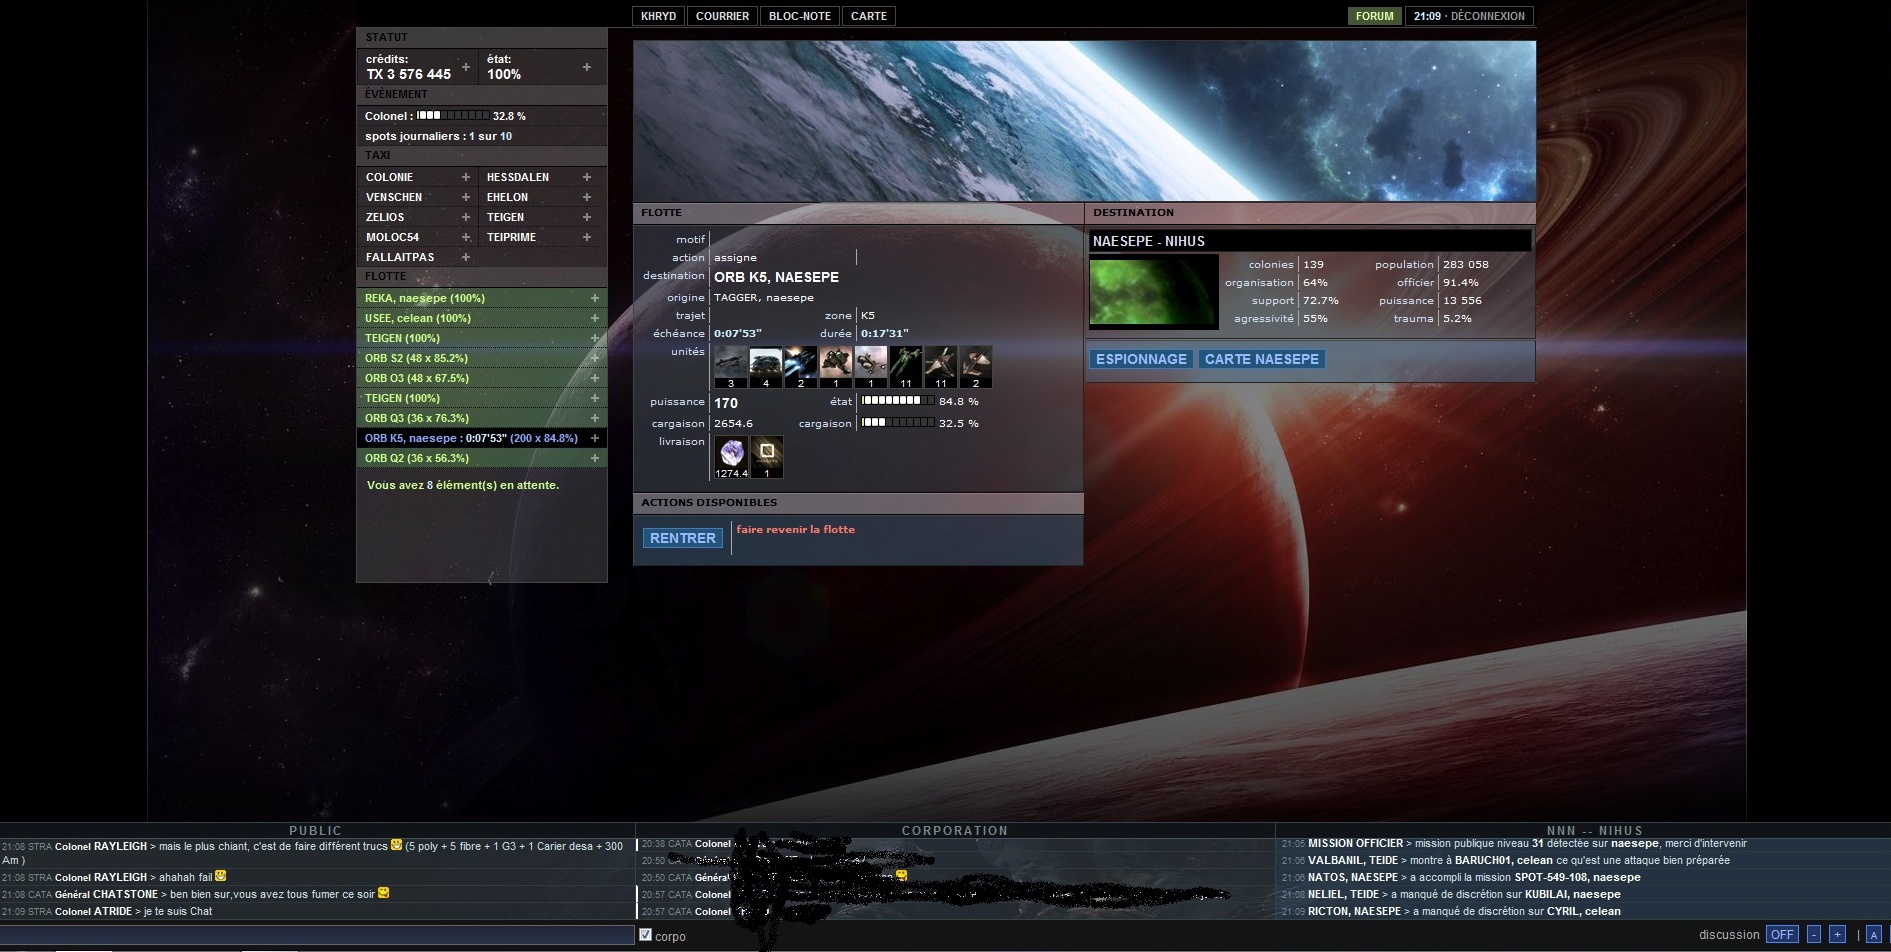The height and width of the screenshot is (952, 1891).
Task: Select the ORB O3 (48 x 67.5%) fleet
Action: (x=482, y=378)
